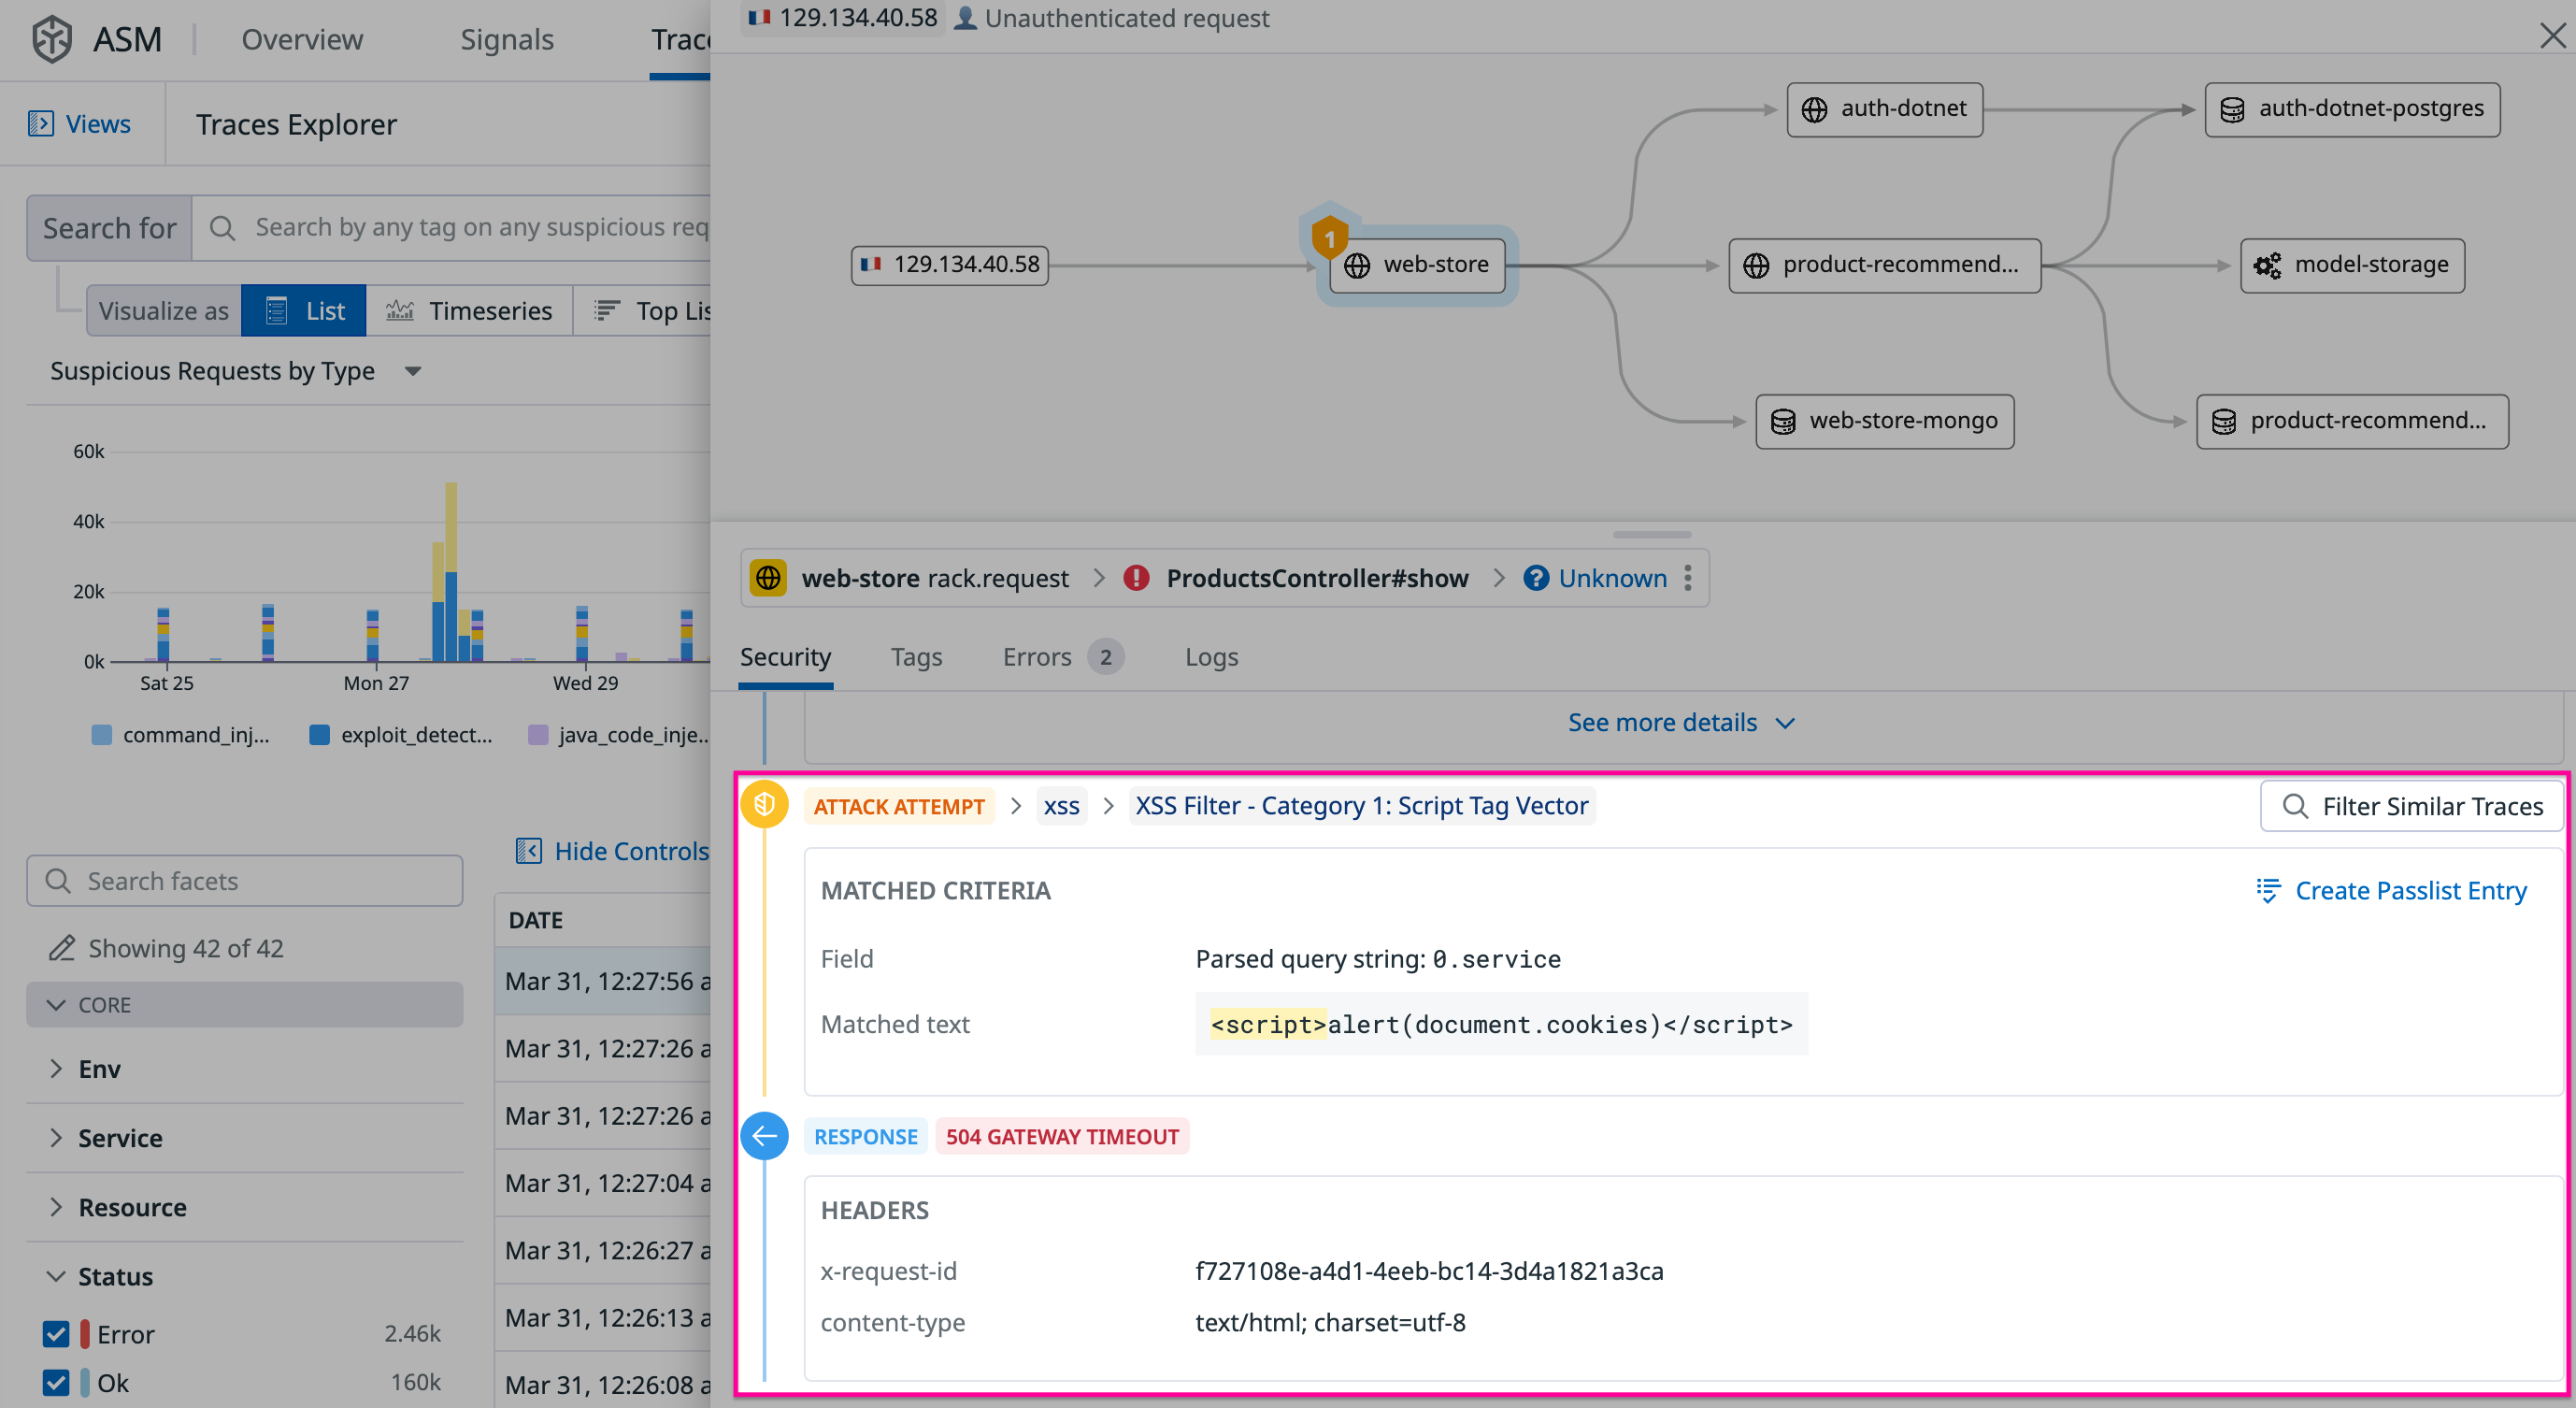The height and width of the screenshot is (1408, 2576).
Task: Click the attack attempt shield icon
Action: 765,804
